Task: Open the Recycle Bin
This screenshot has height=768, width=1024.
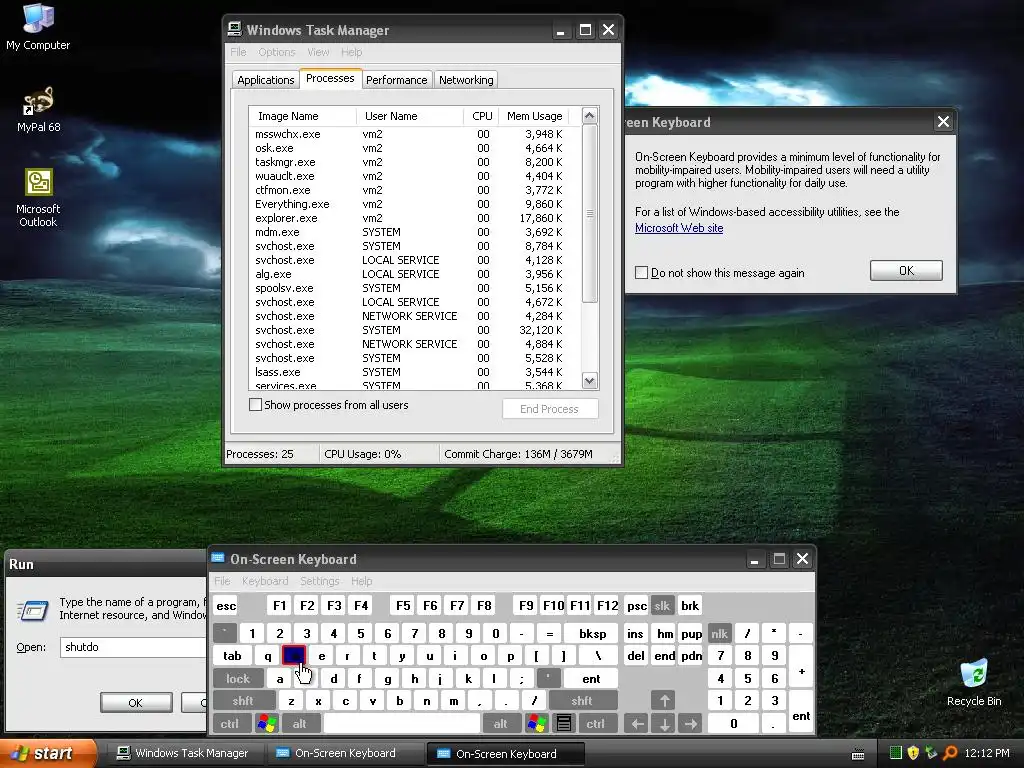Action: [974, 683]
